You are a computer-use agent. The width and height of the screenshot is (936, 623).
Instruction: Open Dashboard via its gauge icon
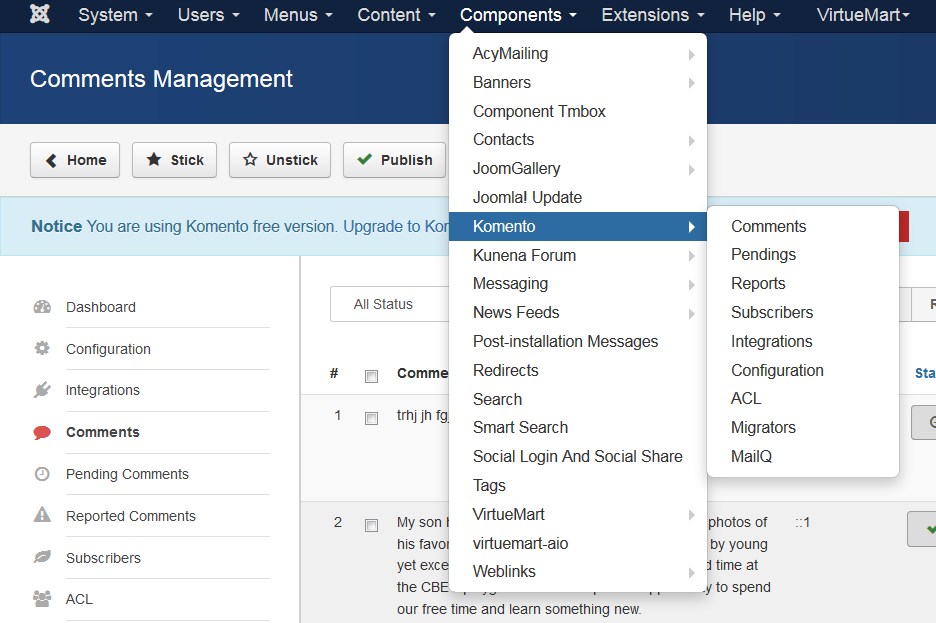[42, 307]
